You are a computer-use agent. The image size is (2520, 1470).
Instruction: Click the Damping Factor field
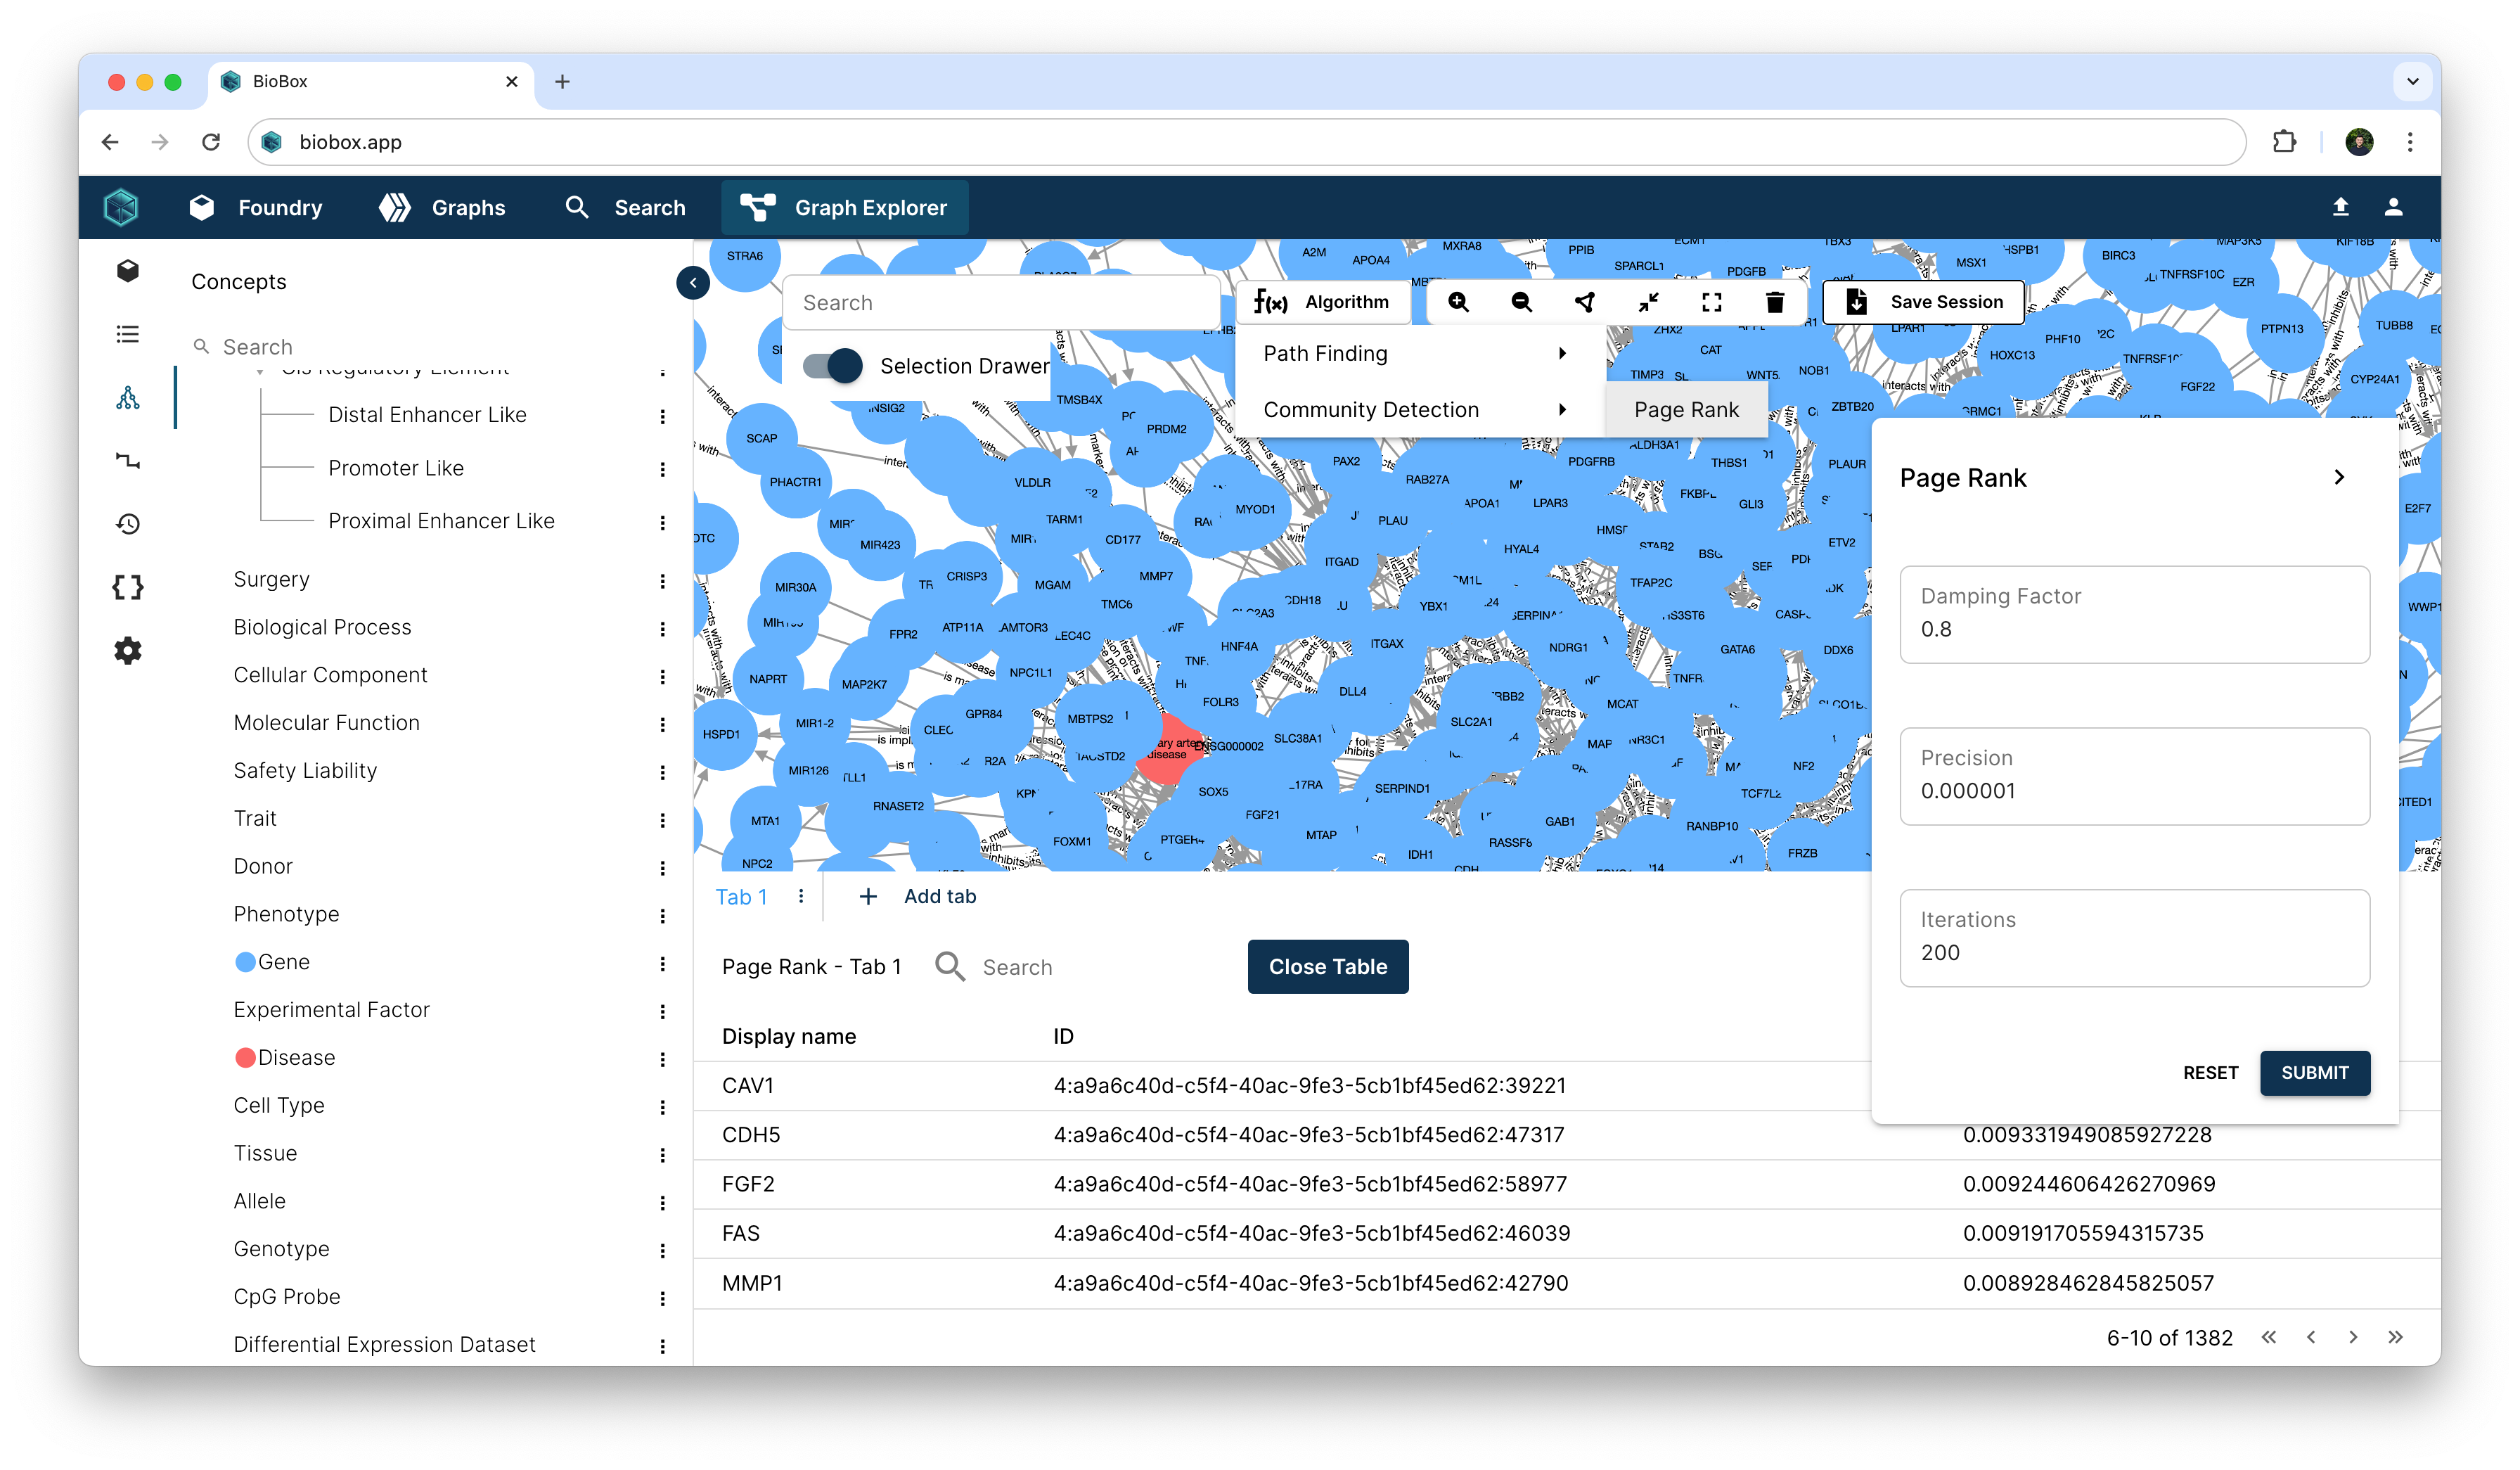pos(2134,614)
